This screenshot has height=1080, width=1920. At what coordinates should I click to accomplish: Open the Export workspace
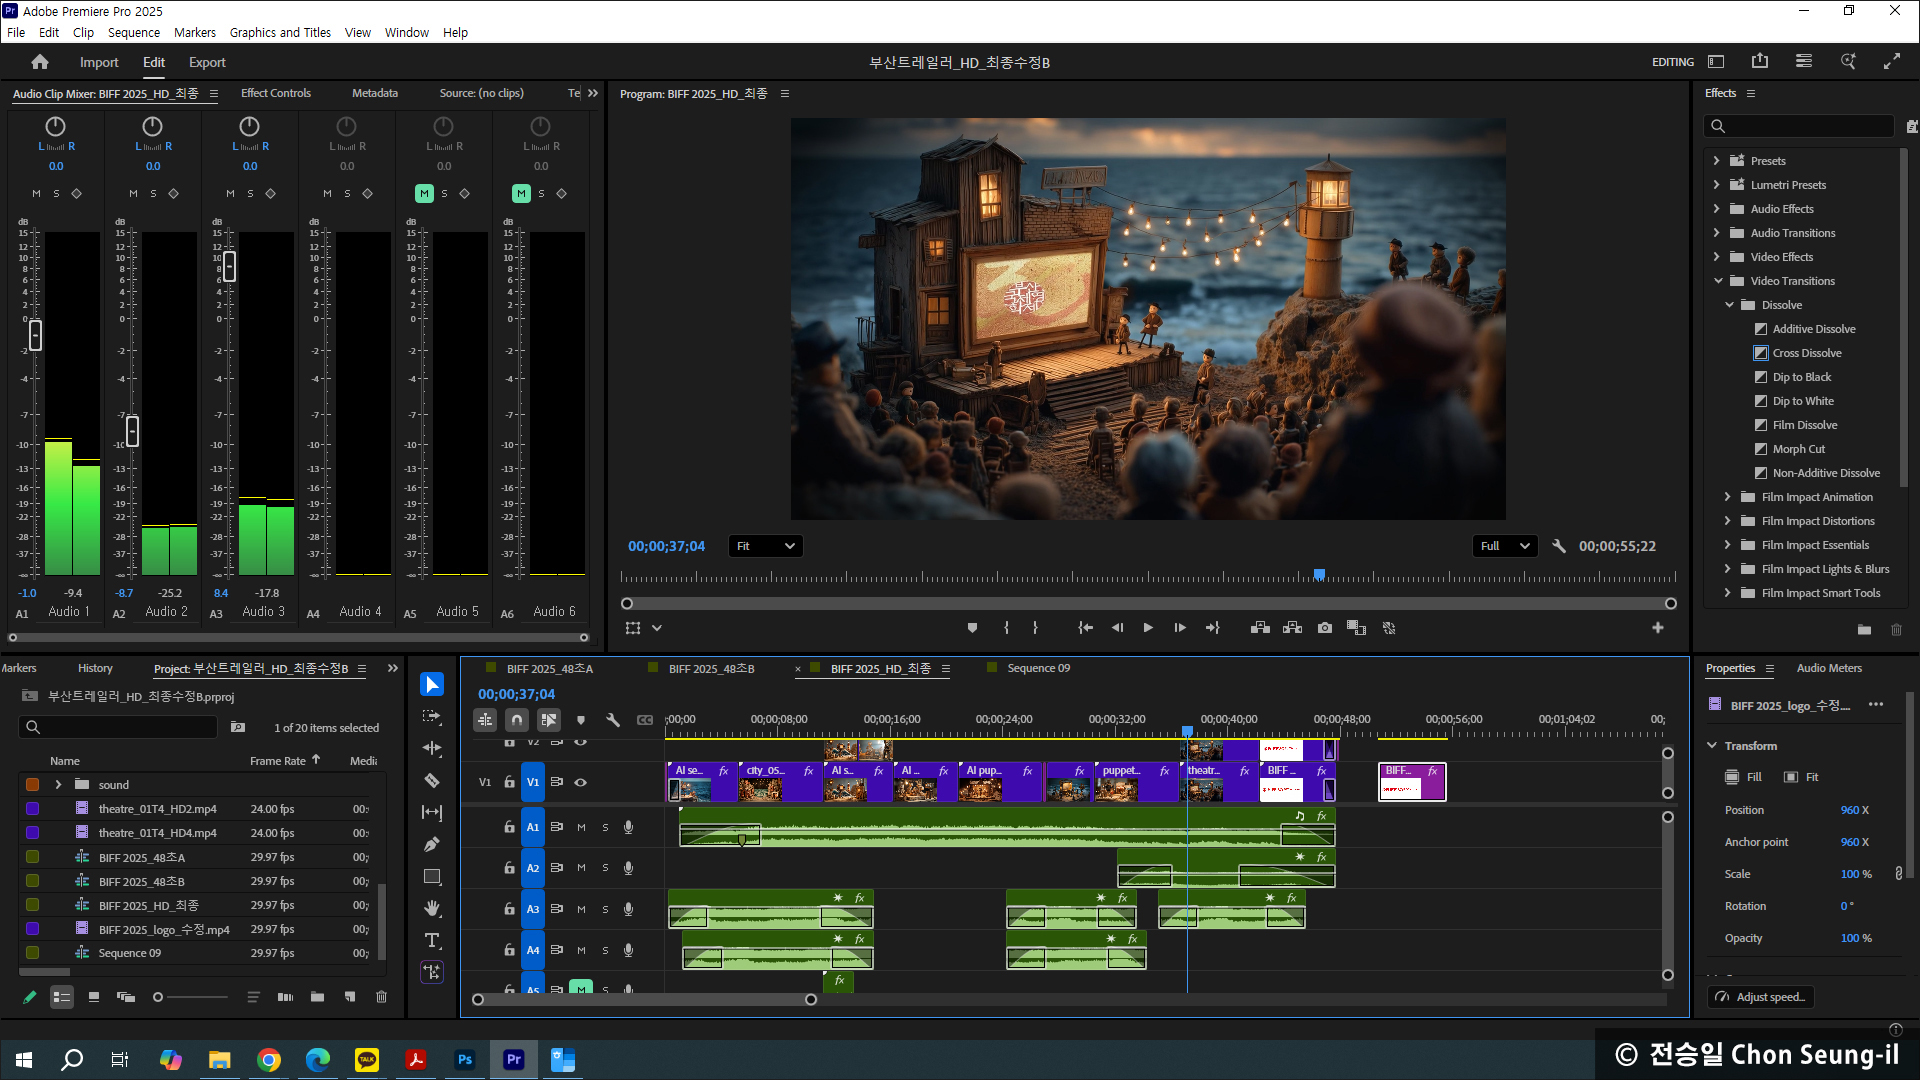(x=207, y=62)
